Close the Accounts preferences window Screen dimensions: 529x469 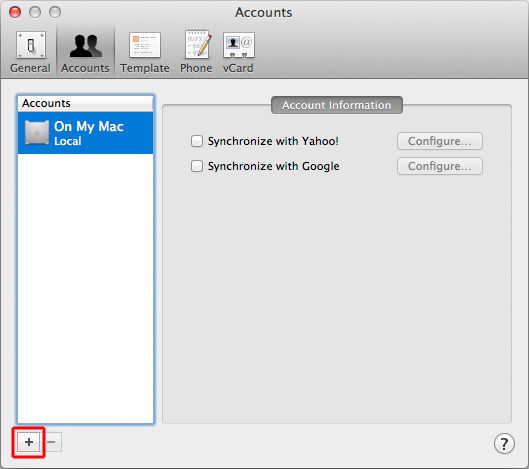tap(15, 12)
